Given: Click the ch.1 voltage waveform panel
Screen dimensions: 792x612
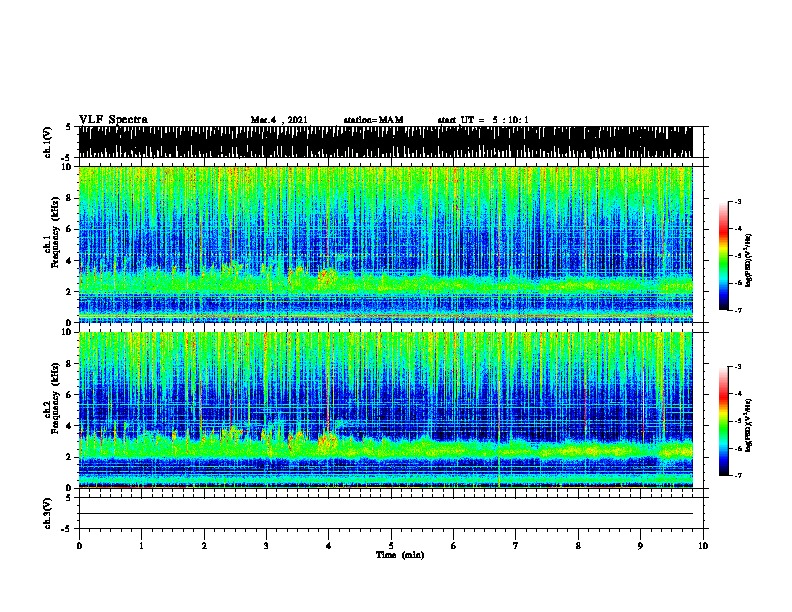Looking at the screenshot, I should click(x=386, y=142).
